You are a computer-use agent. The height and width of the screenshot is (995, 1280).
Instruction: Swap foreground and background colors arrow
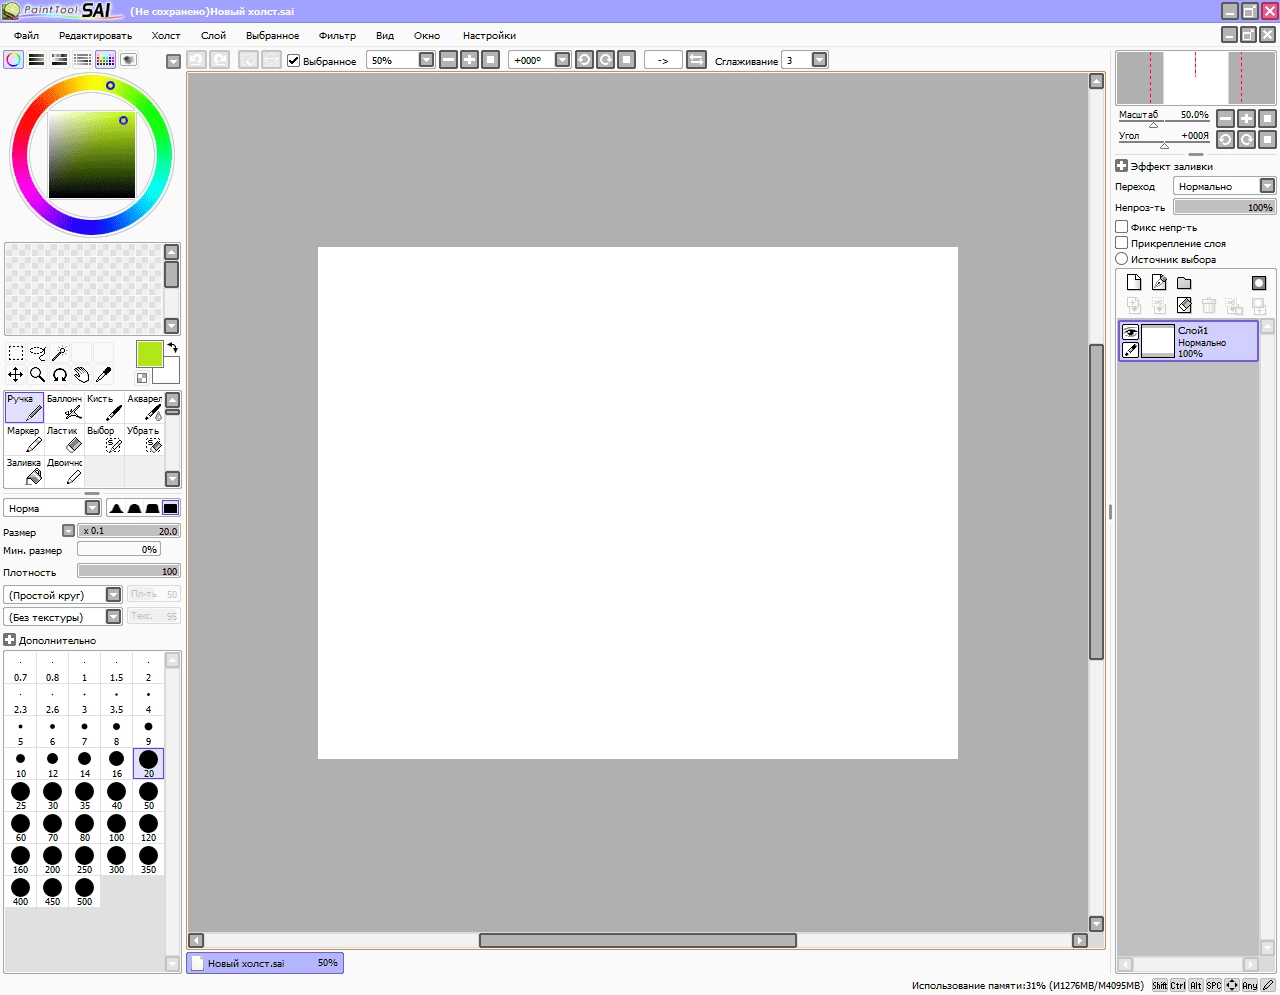click(172, 348)
